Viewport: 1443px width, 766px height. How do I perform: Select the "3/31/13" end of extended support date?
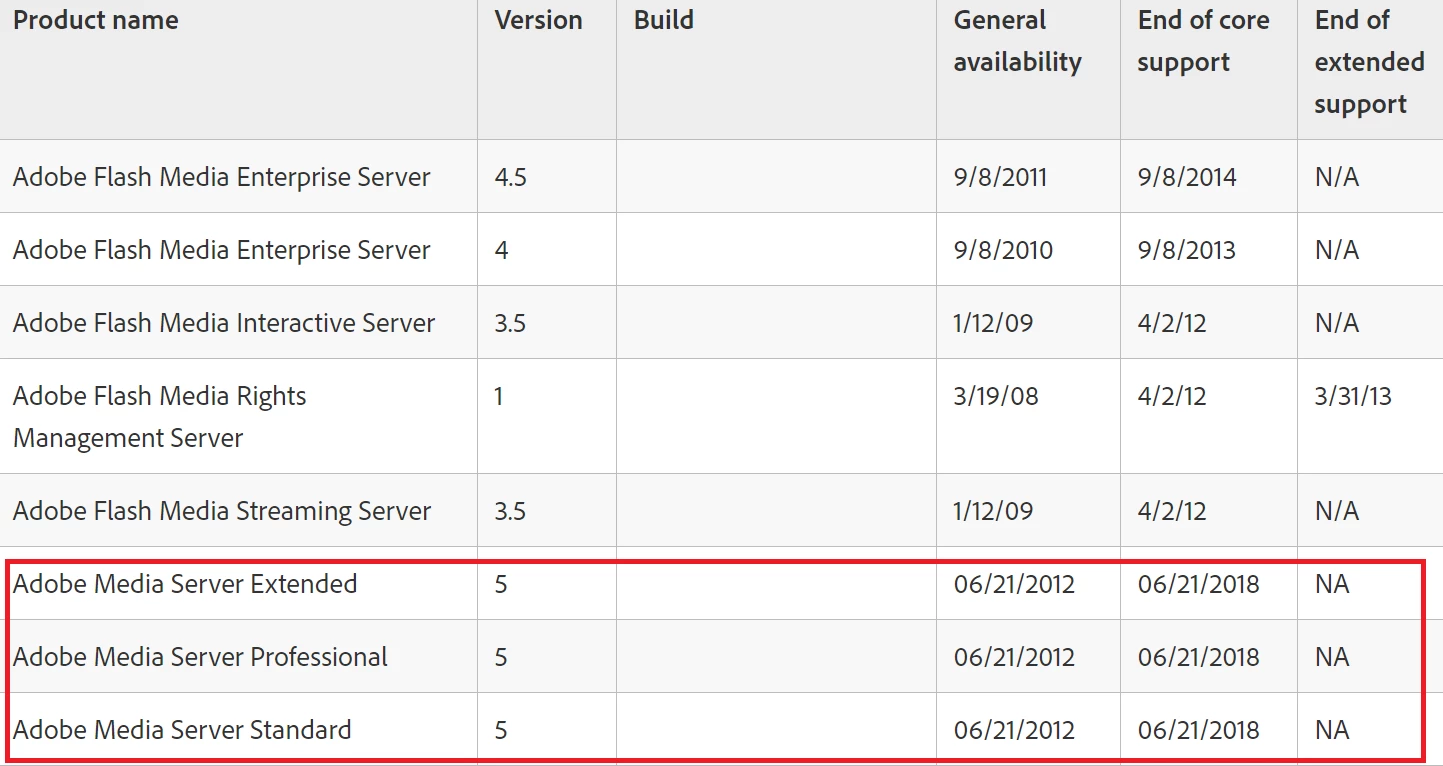click(x=1353, y=396)
